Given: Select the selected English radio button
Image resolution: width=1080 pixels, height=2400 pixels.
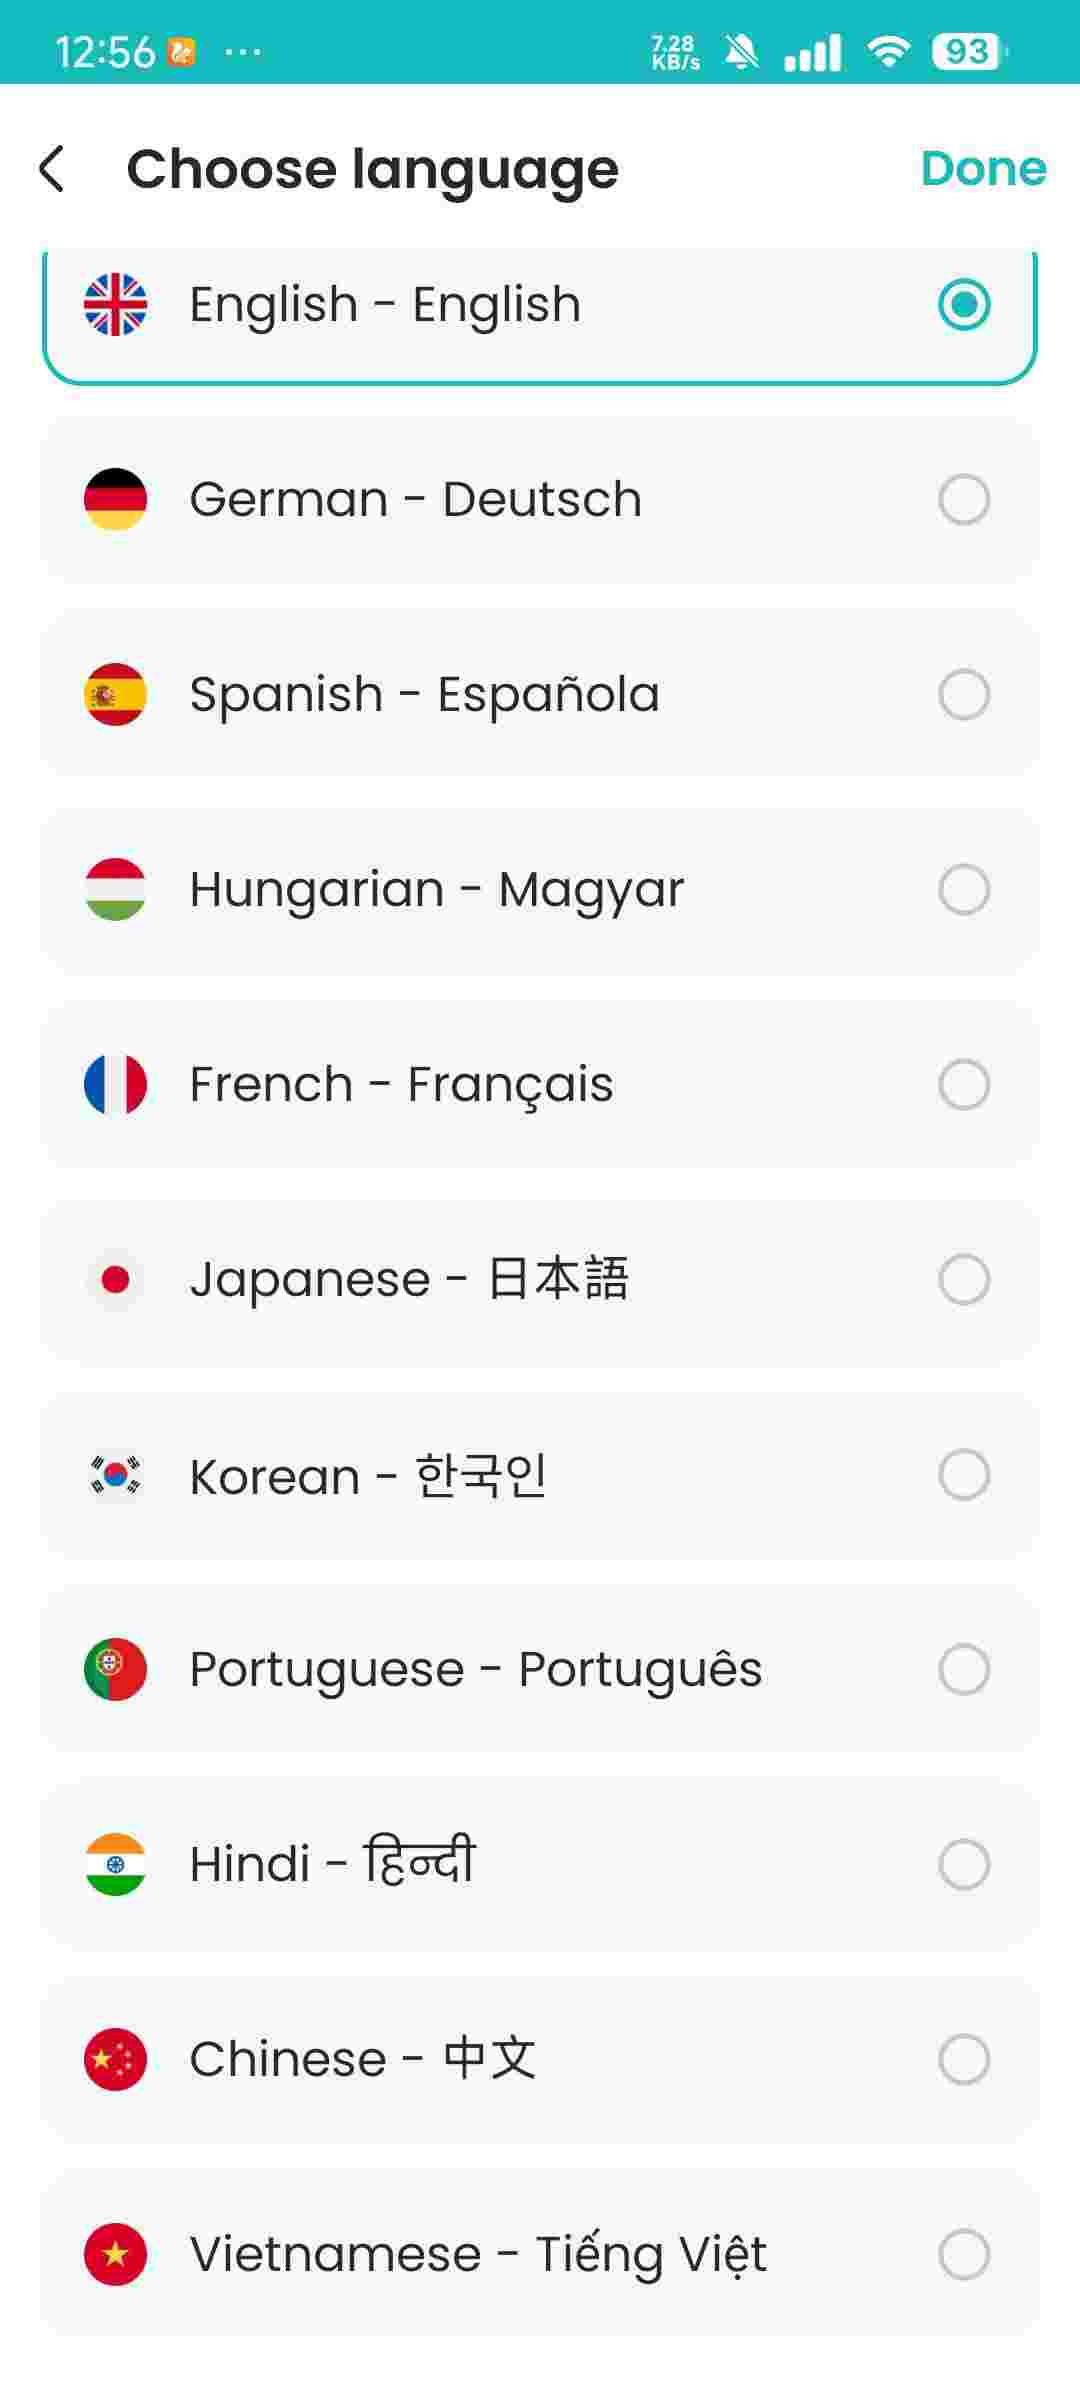Looking at the screenshot, I should pyautogui.click(x=964, y=304).
